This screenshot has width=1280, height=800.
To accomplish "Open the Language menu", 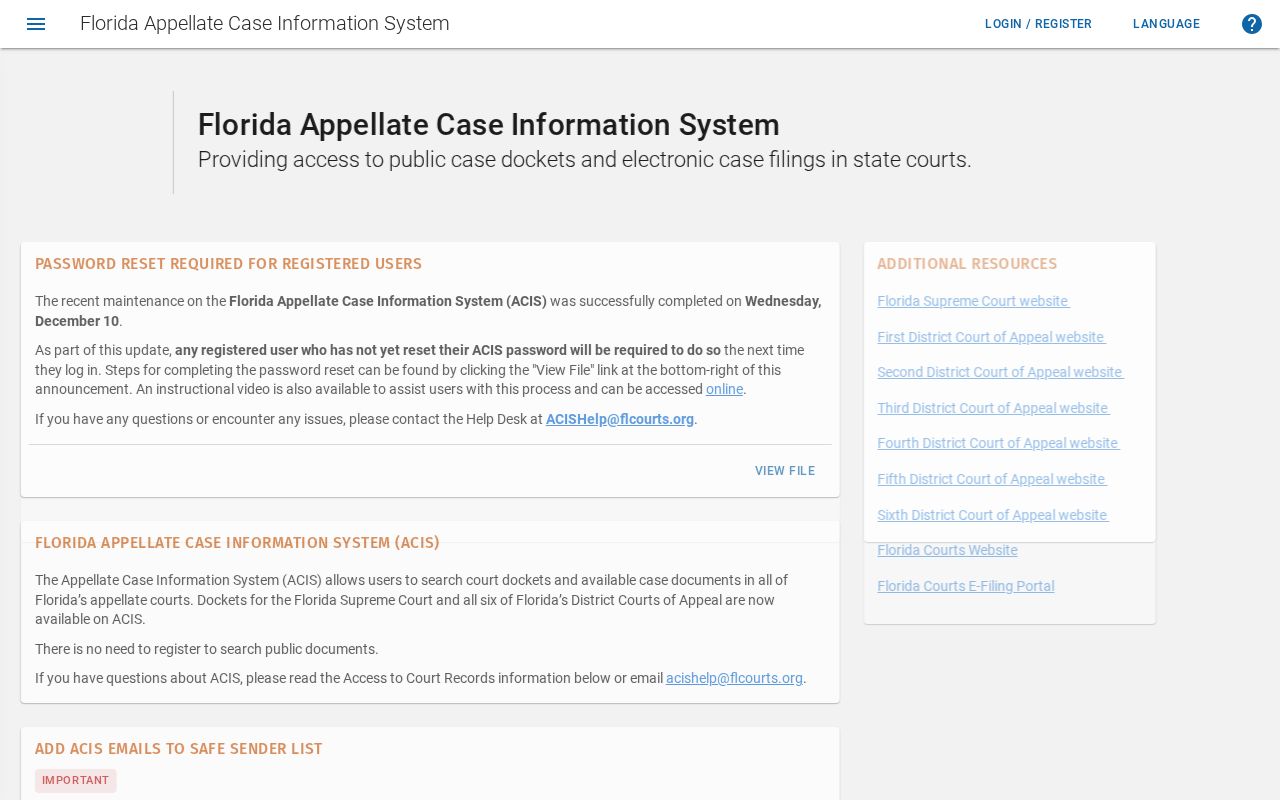I will pyautogui.click(x=1166, y=24).
